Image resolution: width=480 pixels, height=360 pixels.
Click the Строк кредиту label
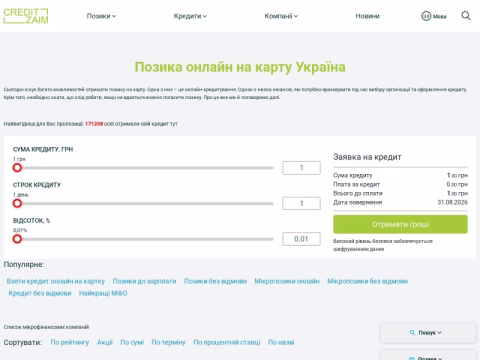(37, 185)
